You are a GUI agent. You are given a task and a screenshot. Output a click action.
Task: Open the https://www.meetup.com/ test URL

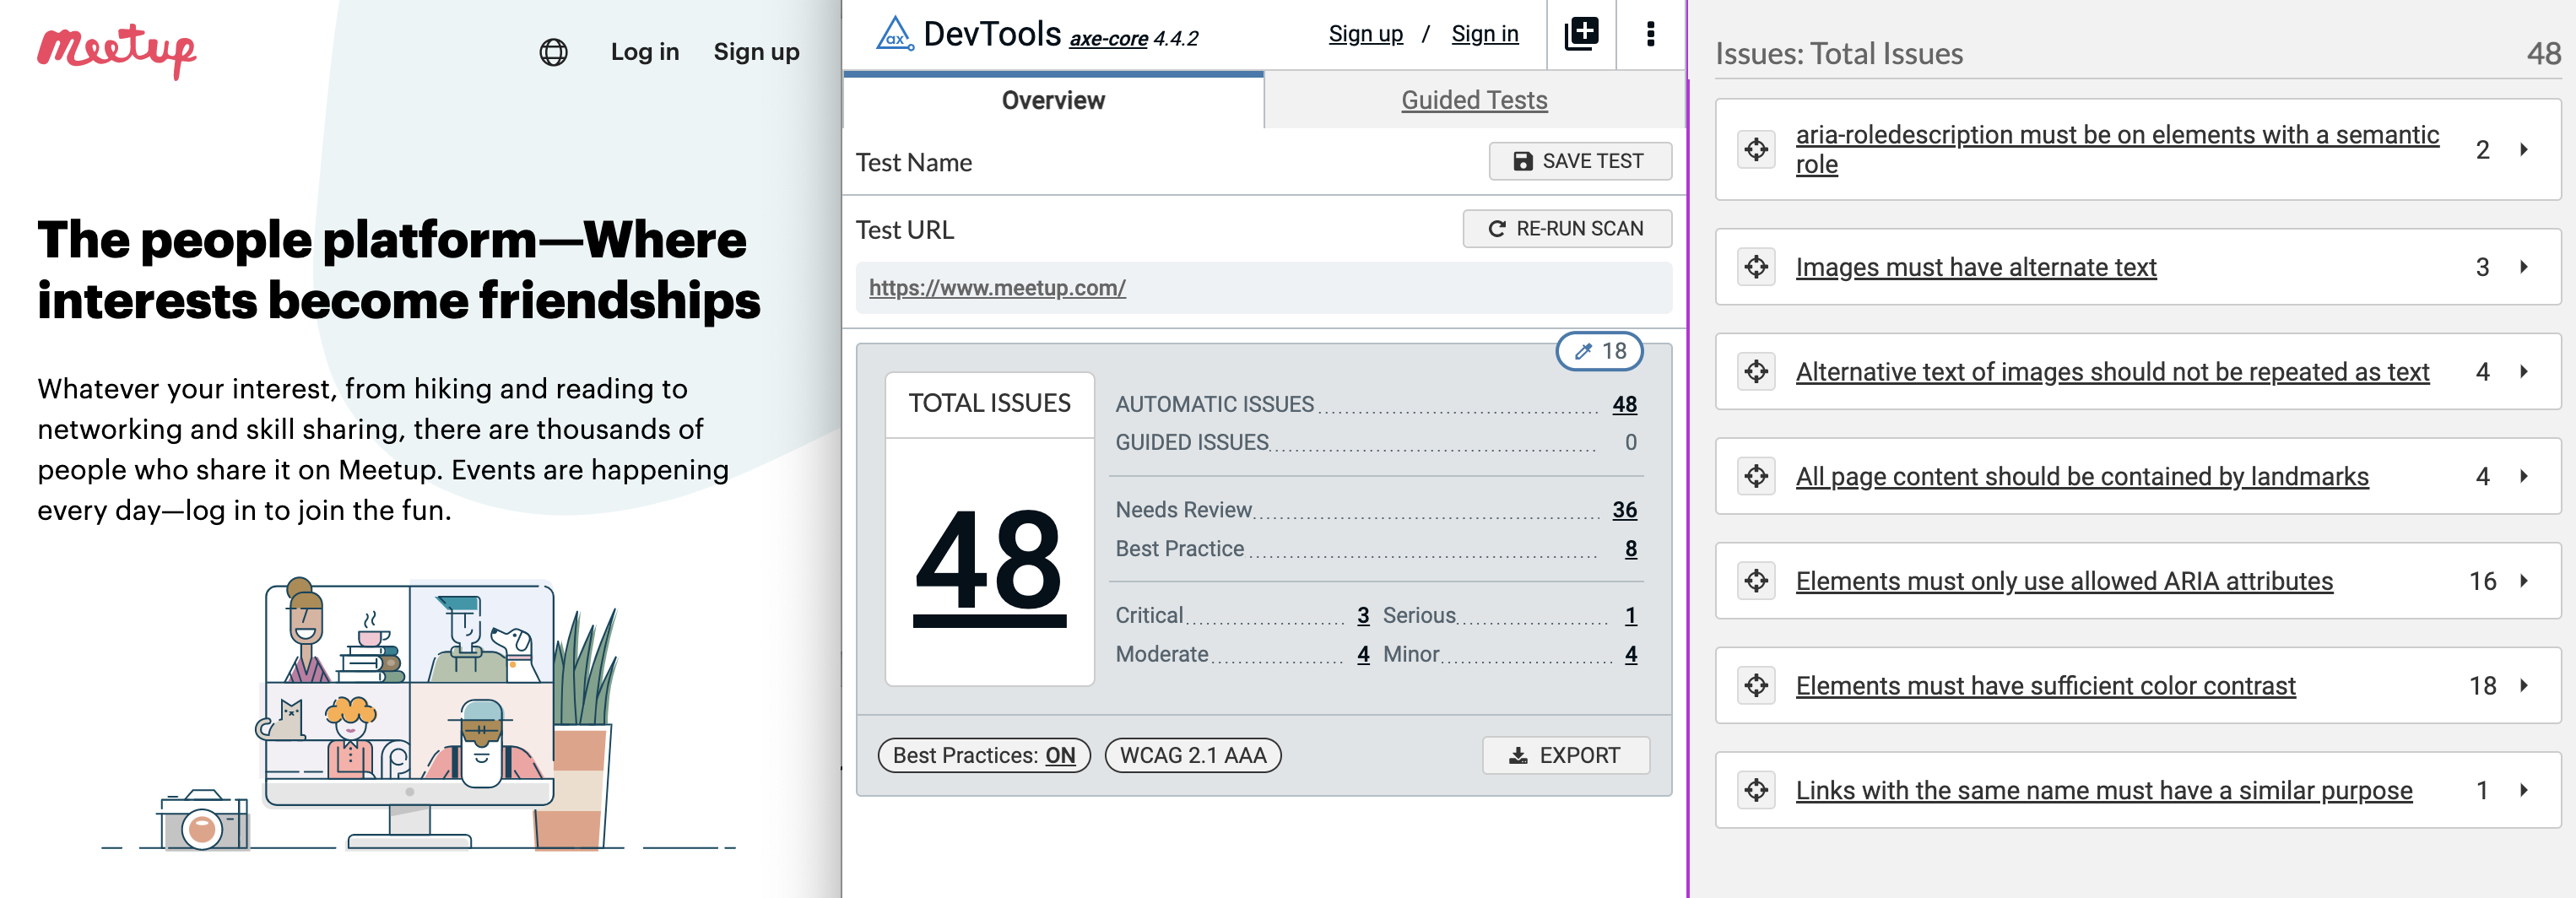click(997, 288)
